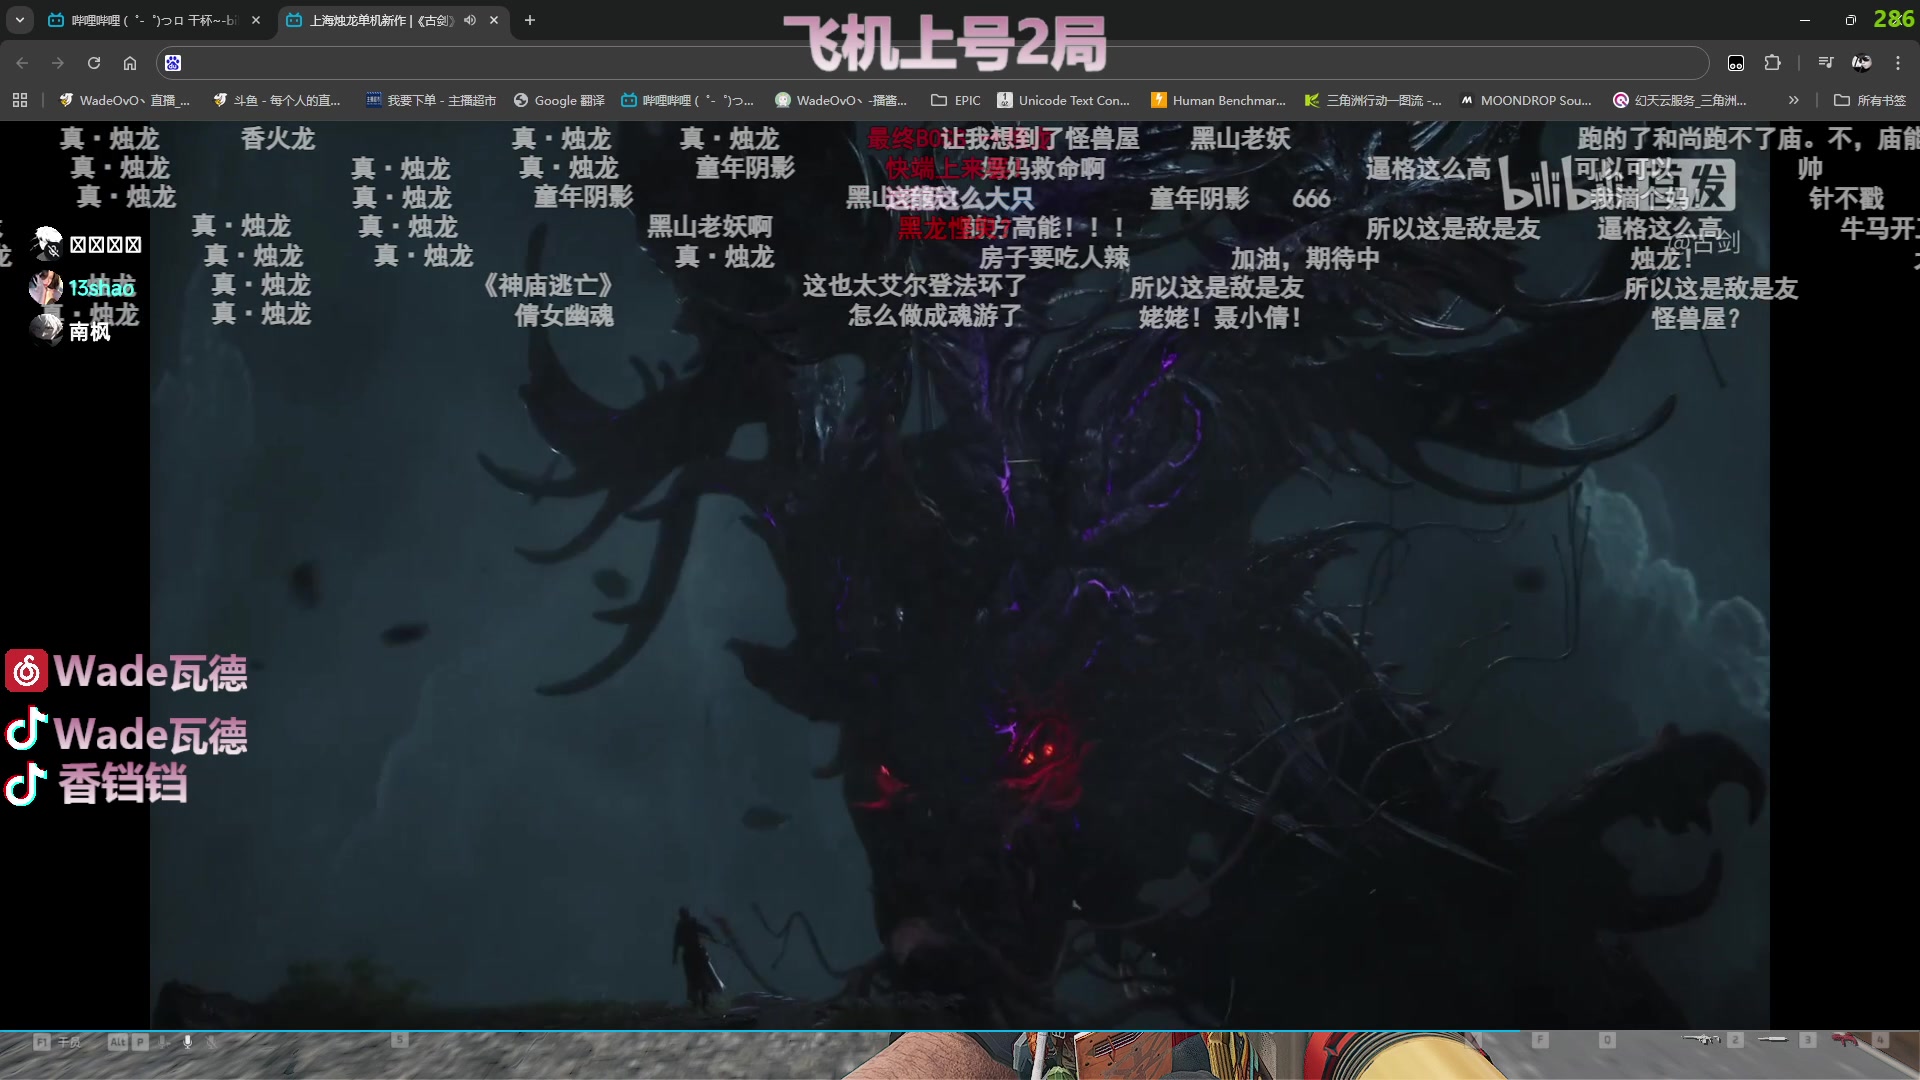Open the 斗鱼 bookmark

coord(277,100)
